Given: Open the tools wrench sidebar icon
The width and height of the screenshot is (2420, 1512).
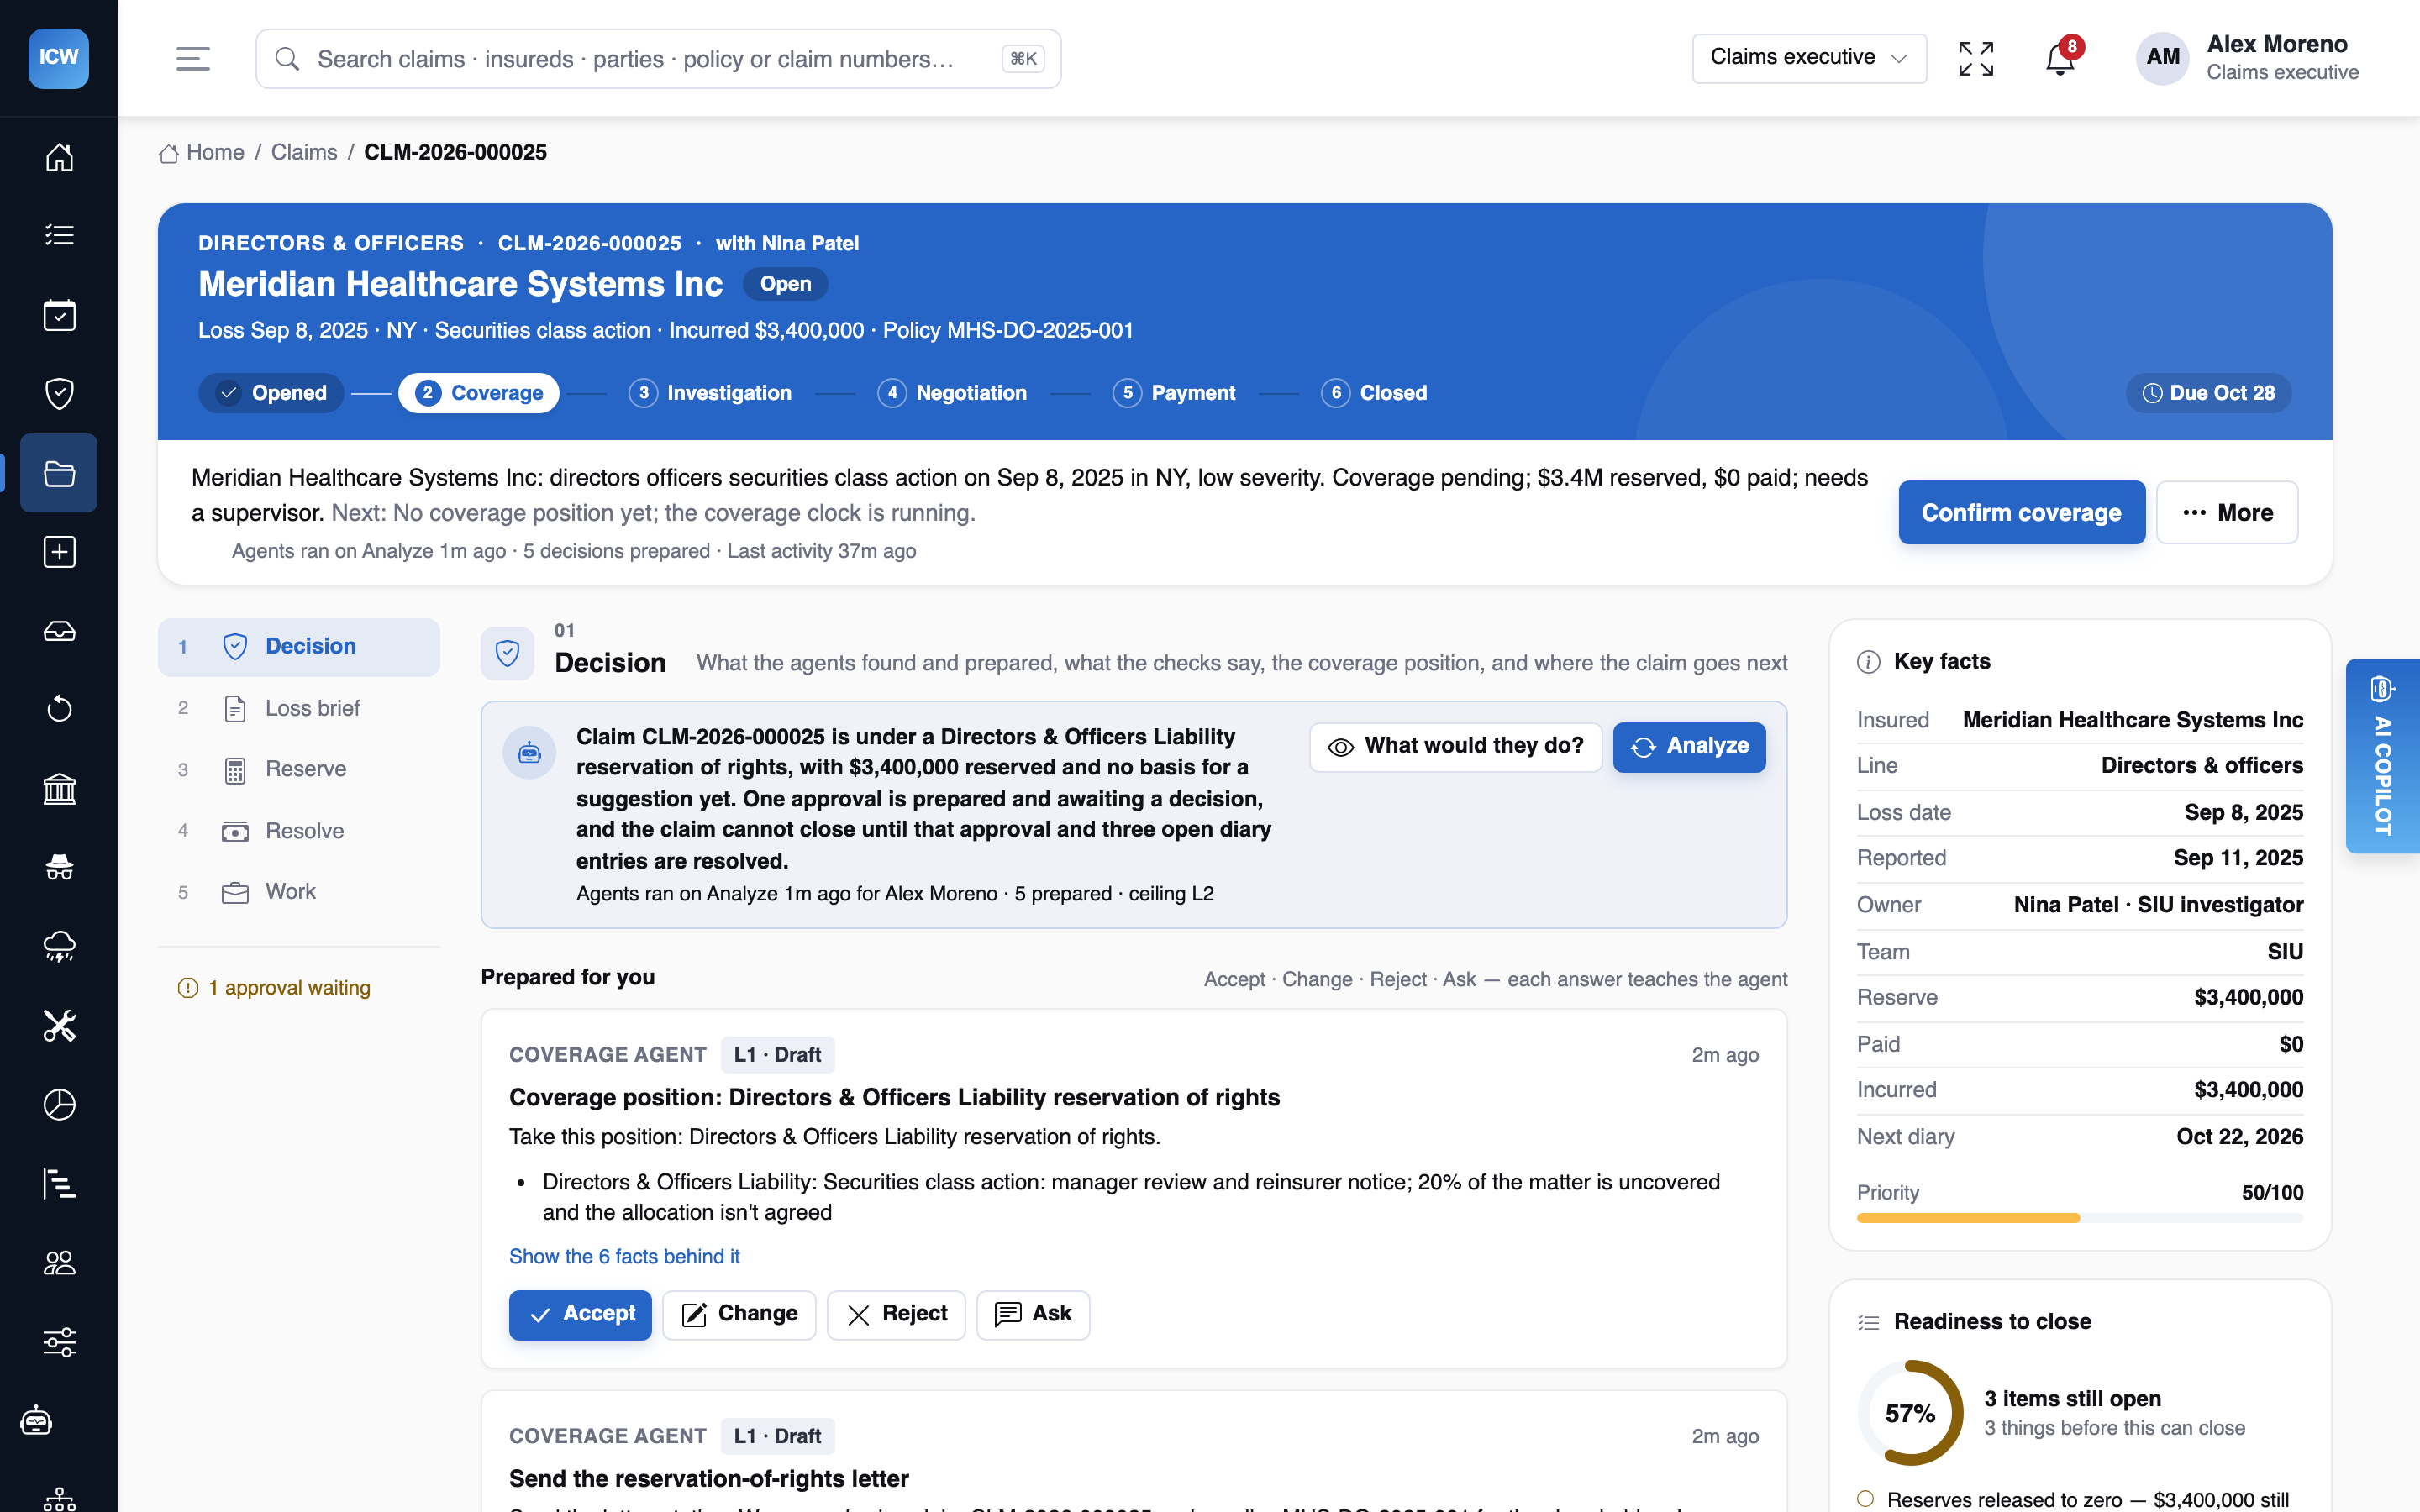Looking at the screenshot, I should (59, 1026).
